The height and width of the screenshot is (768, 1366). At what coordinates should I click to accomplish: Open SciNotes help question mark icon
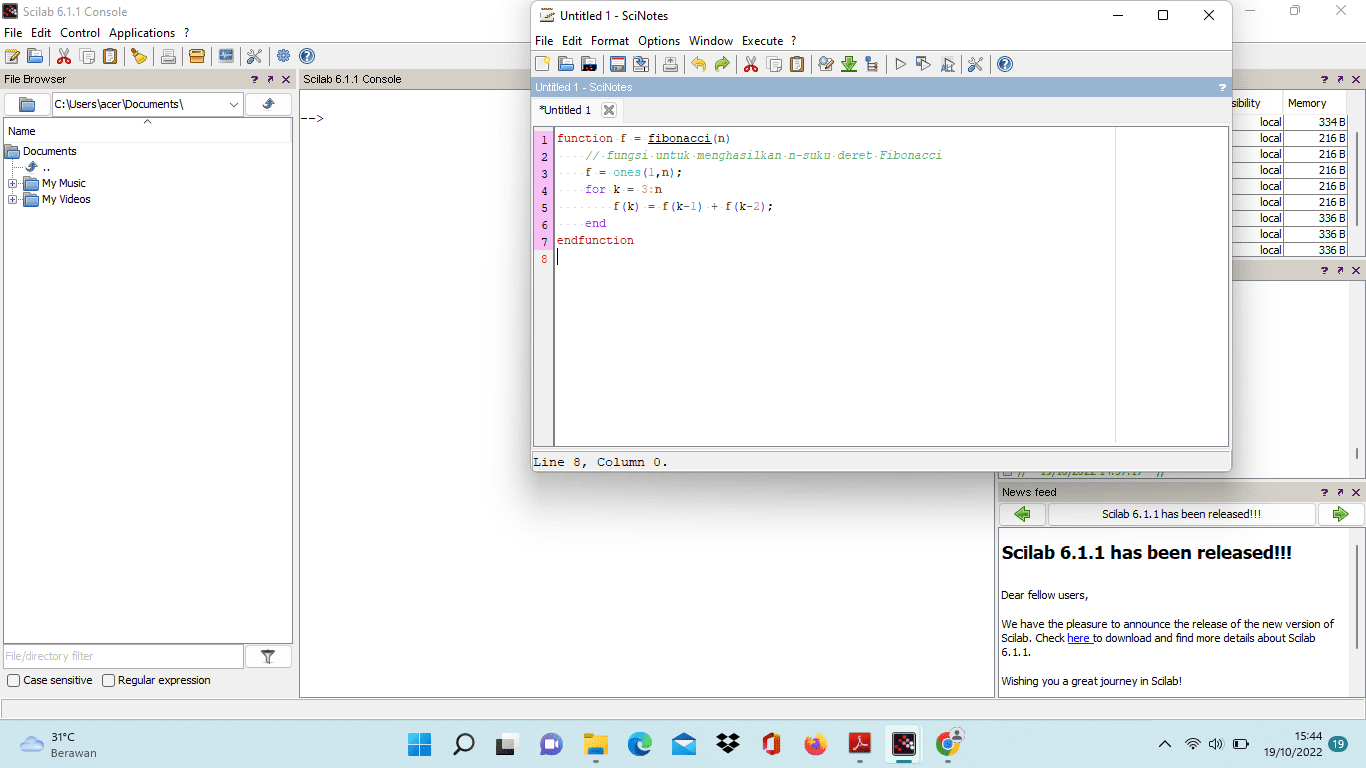[x=1005, y=64]
